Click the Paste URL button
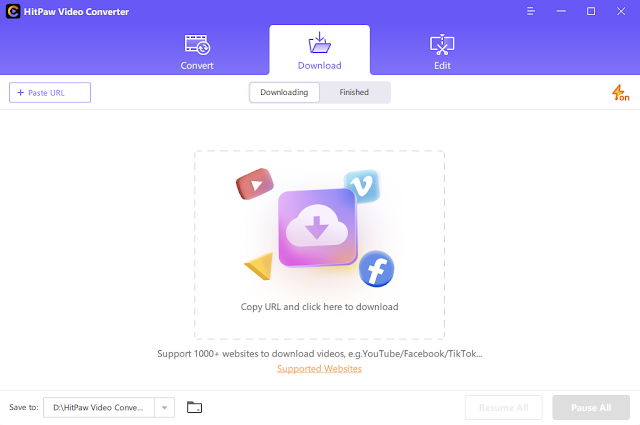Viewport: 640px width, 425px height. [x=50, y=93]
